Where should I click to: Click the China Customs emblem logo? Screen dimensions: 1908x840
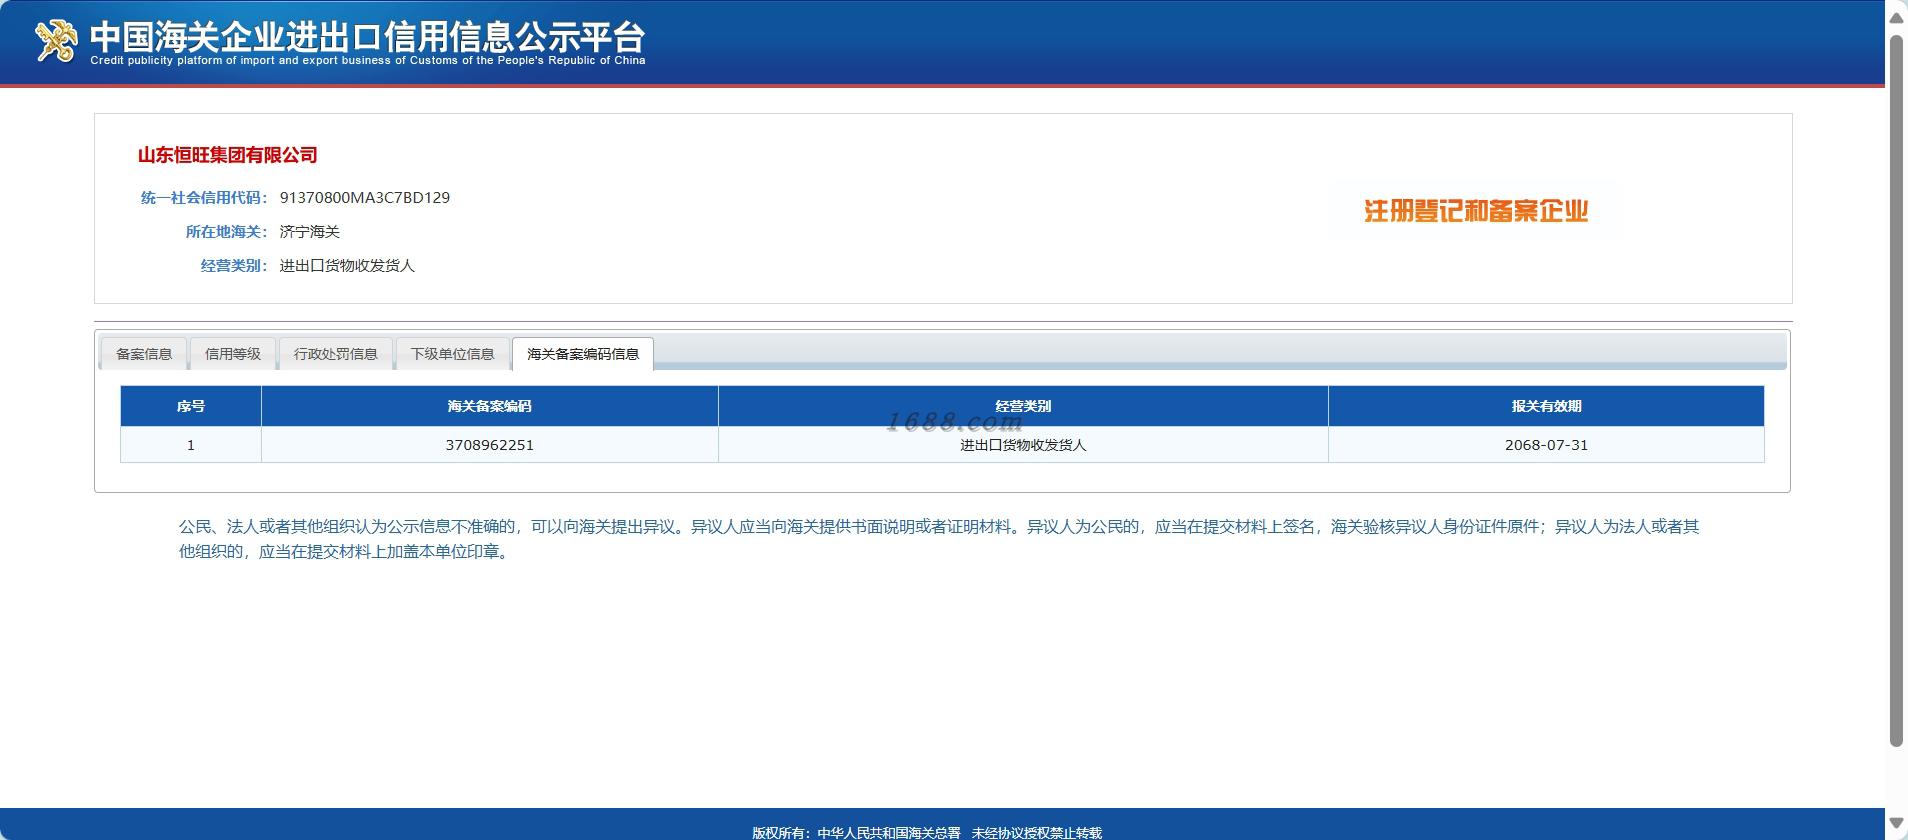click(56, 41)
